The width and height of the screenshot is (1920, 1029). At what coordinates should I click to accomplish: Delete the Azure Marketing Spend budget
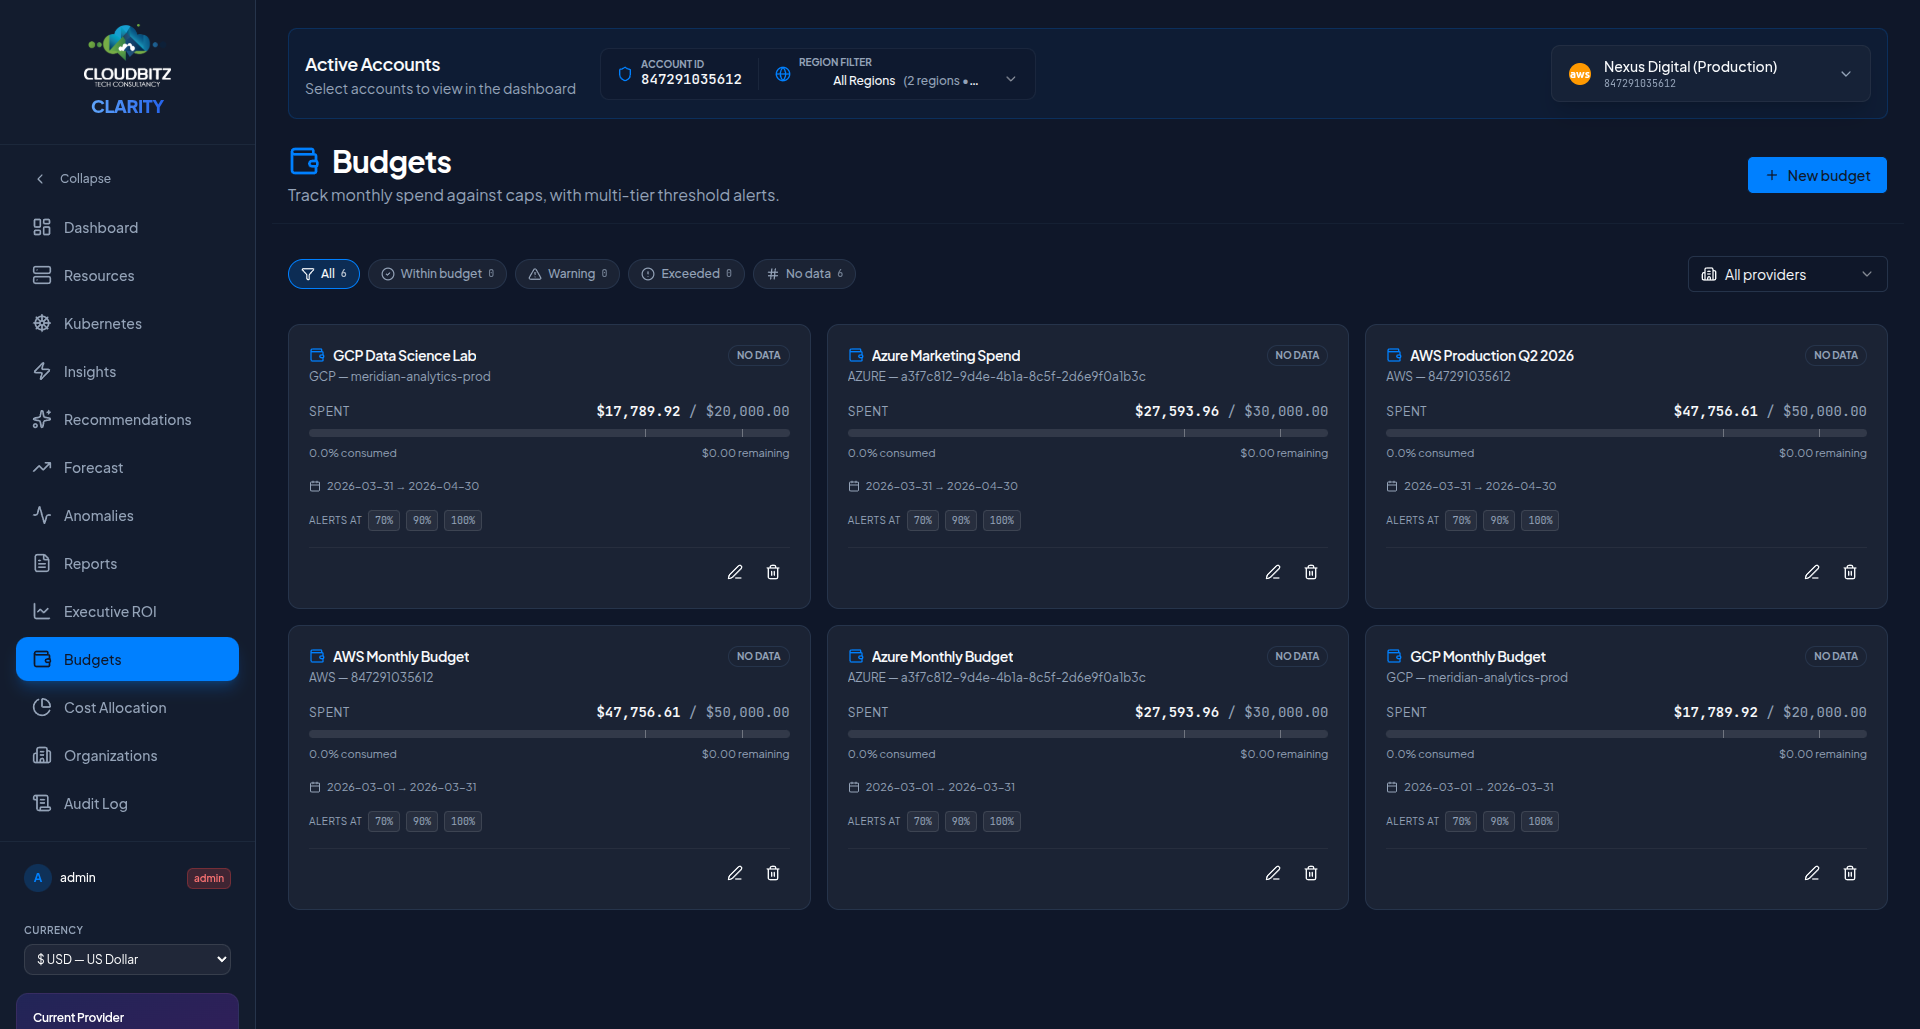1311,572
